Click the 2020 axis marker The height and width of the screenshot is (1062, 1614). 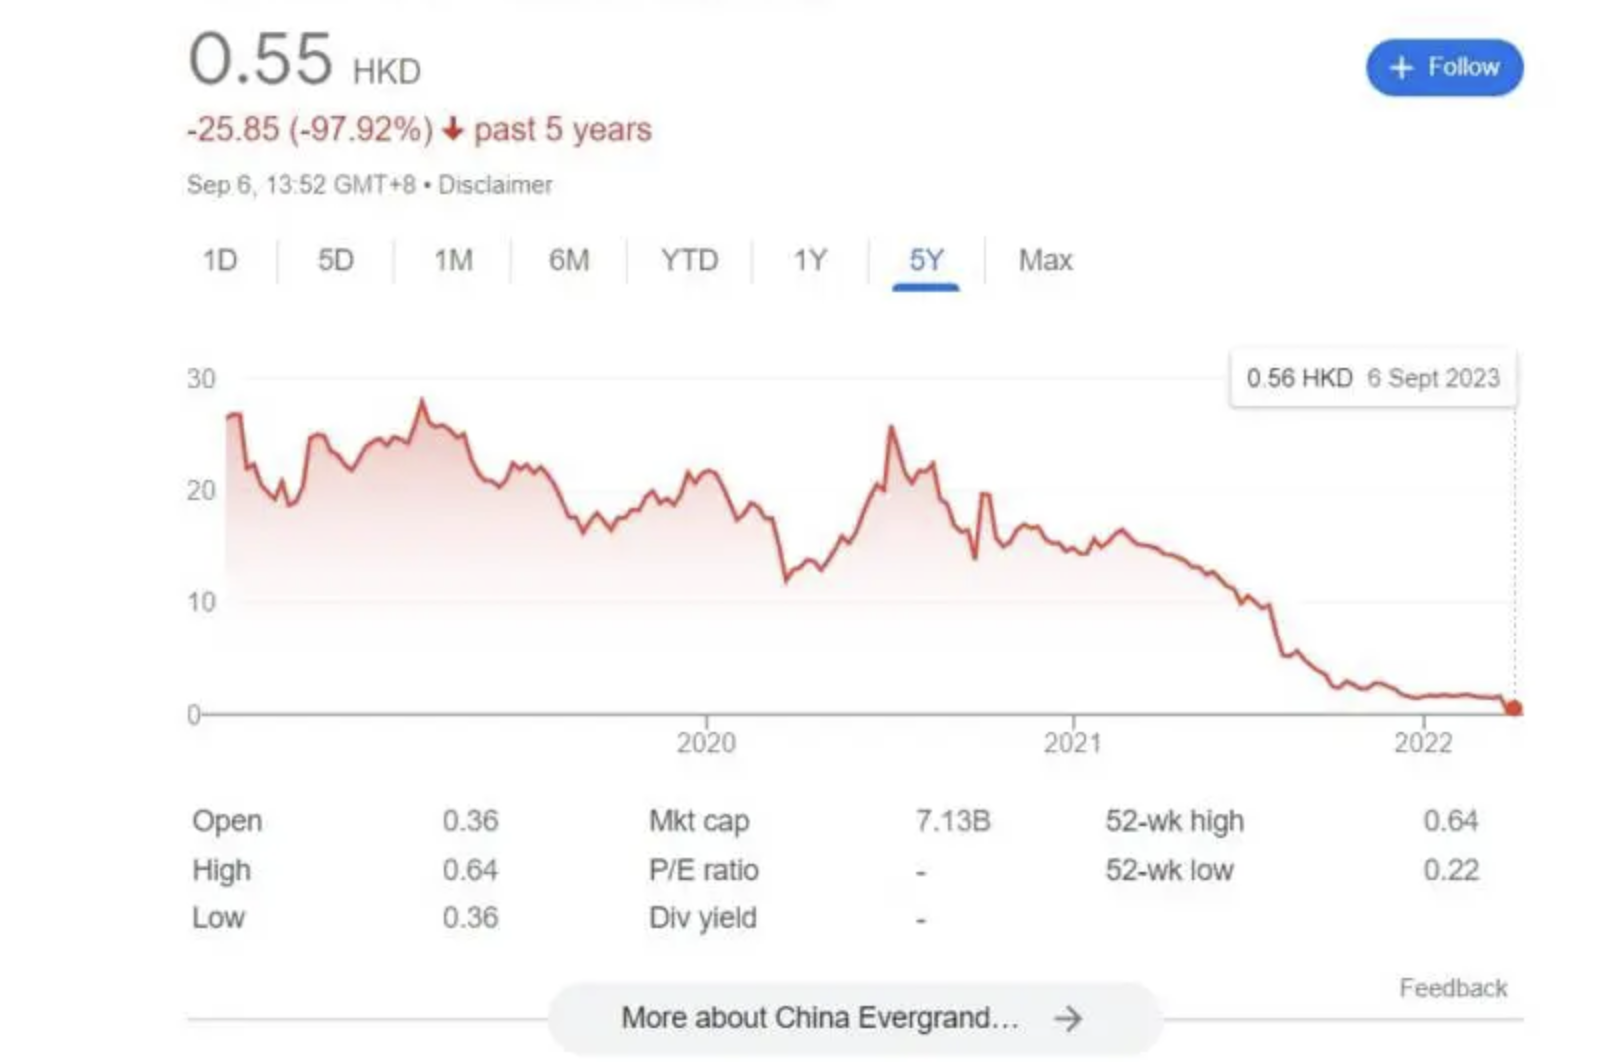click(x=706, y=741)
